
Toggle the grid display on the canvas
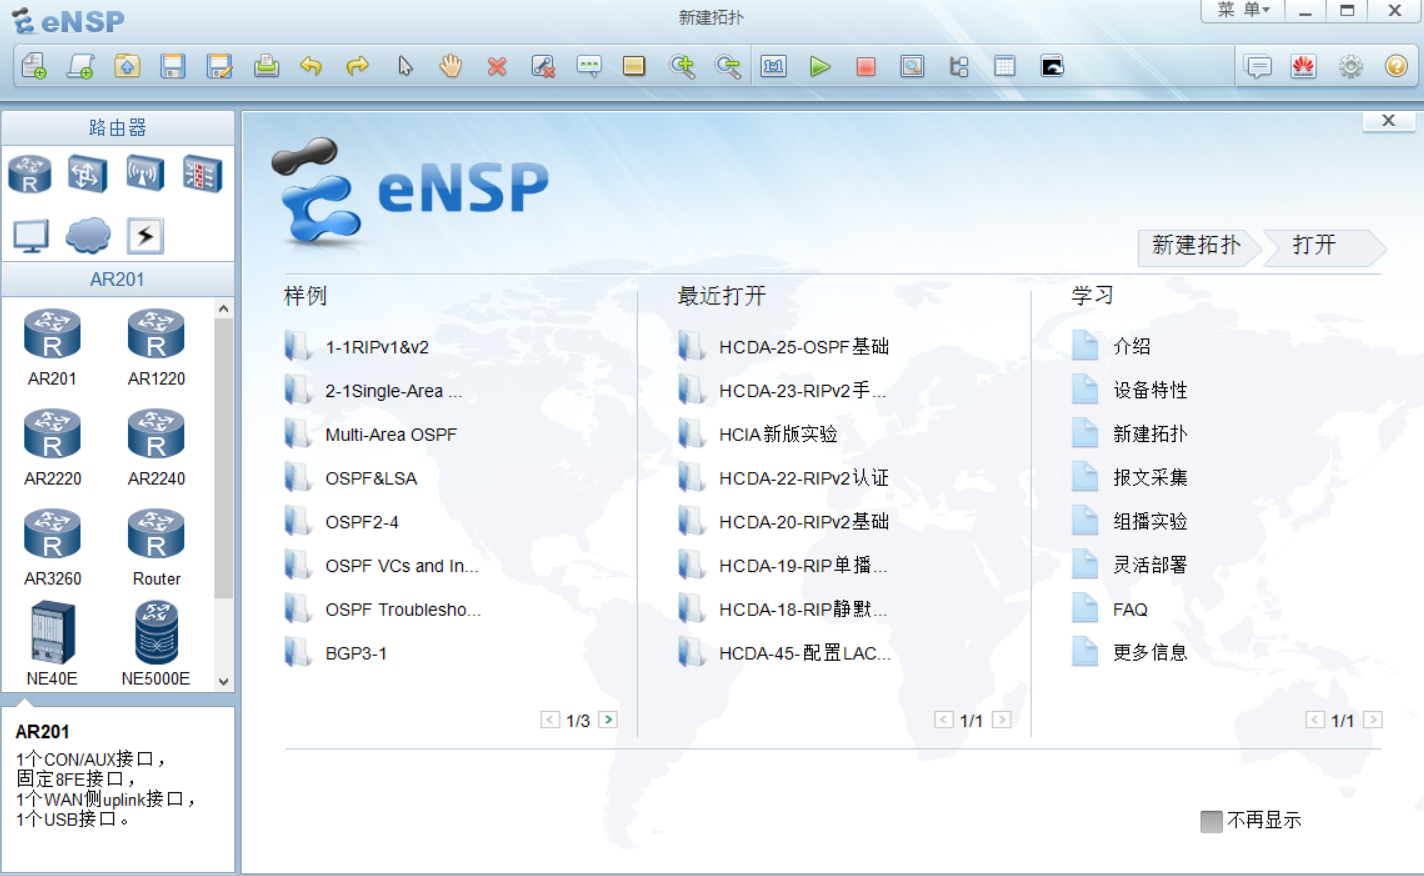(1004, 66)
